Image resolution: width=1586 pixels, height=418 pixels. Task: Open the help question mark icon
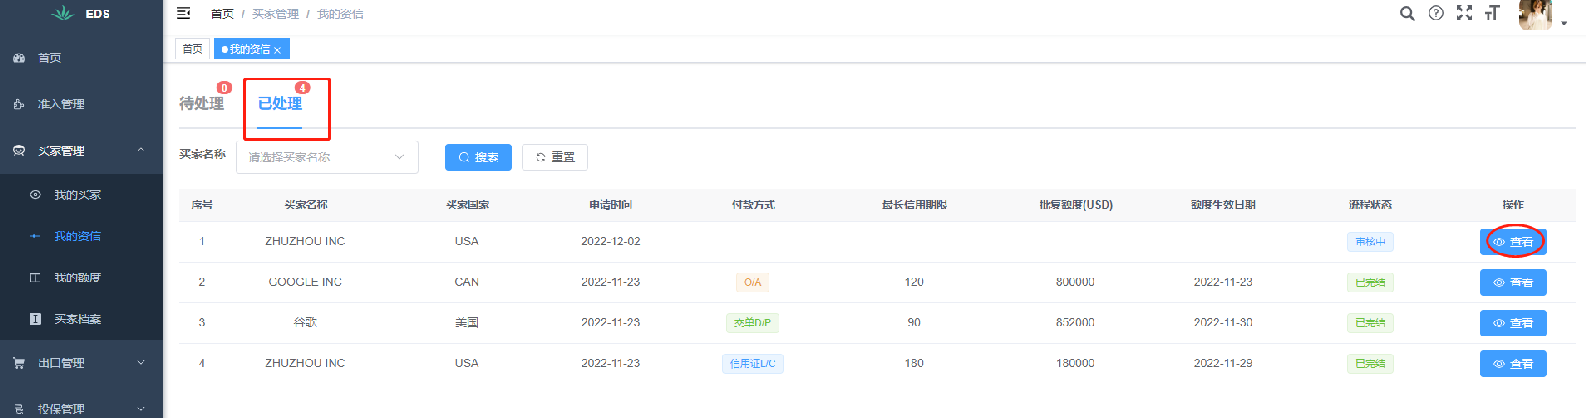point(1436,13)
